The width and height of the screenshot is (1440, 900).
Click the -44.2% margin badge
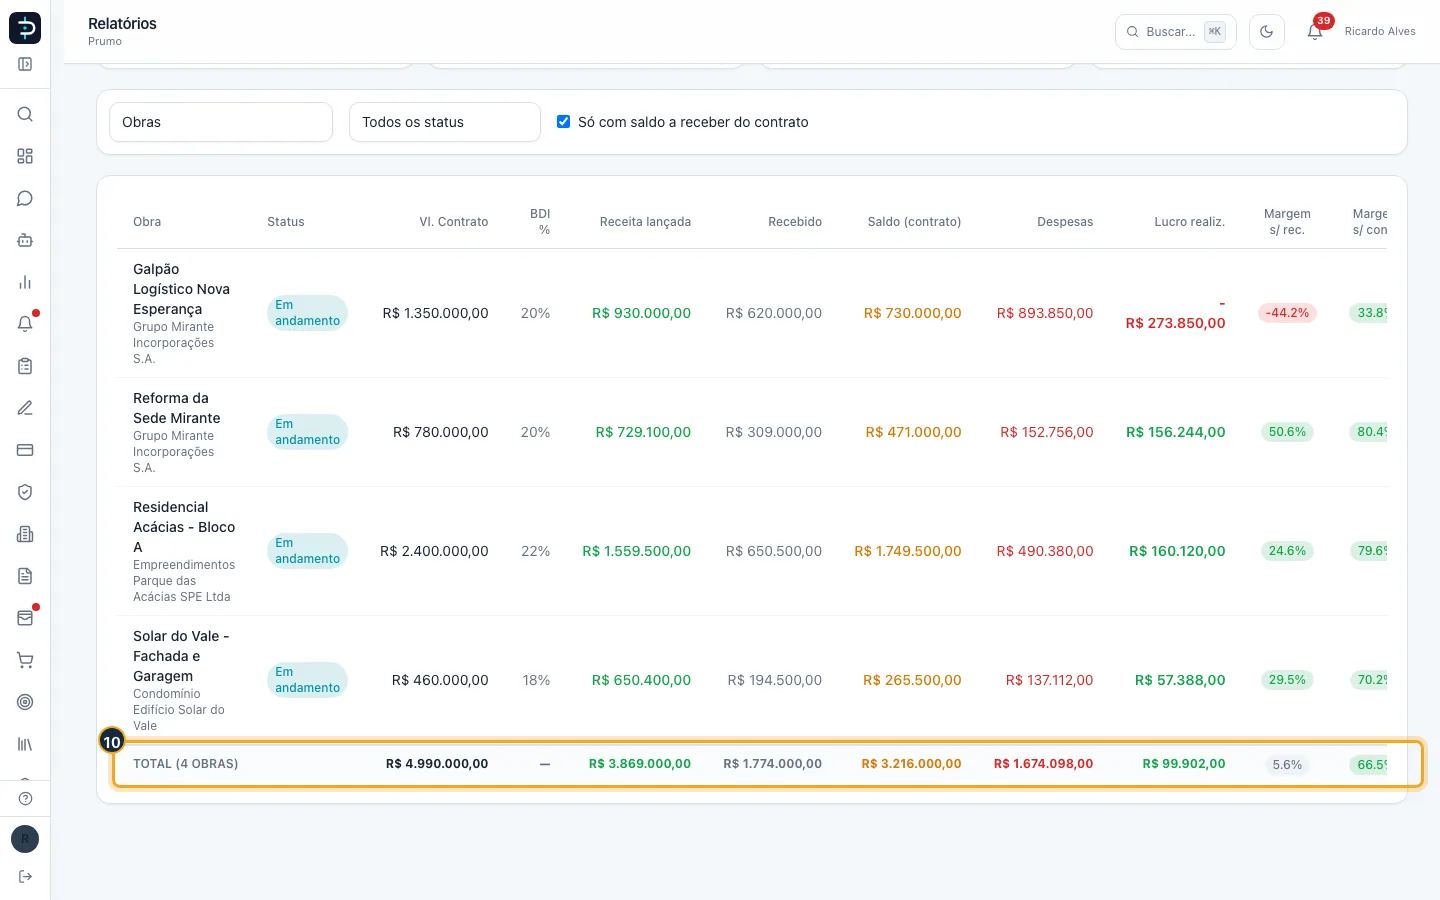coord(1287,313)
